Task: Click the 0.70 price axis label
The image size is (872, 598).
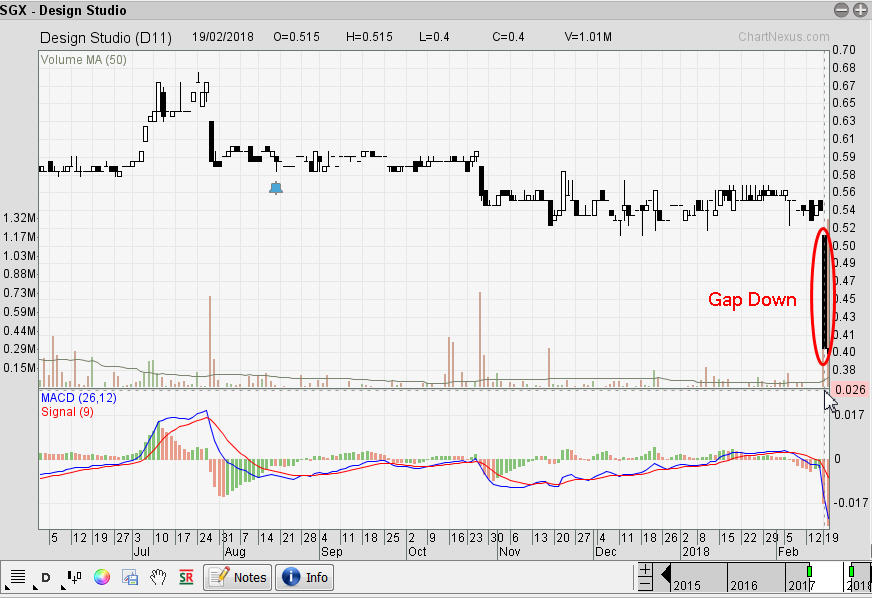Action: 844,50
